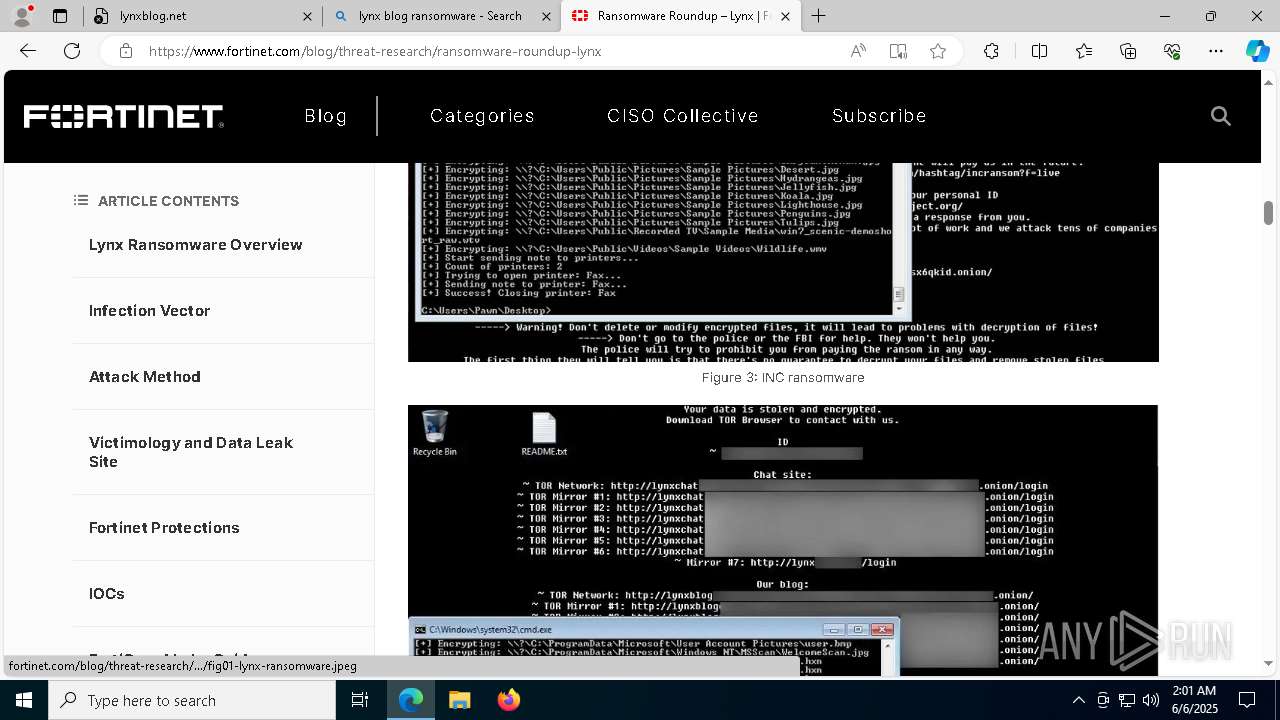This screenshot has height=720, width=1280.
Task: Click the INC ransomware figure image
Action: click(783, 262)
